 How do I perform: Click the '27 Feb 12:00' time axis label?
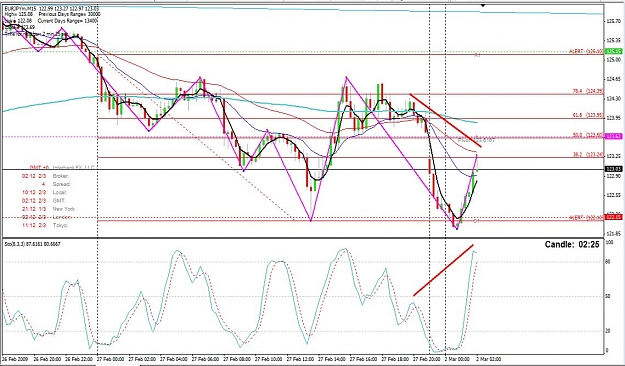[x=301, y=359]
